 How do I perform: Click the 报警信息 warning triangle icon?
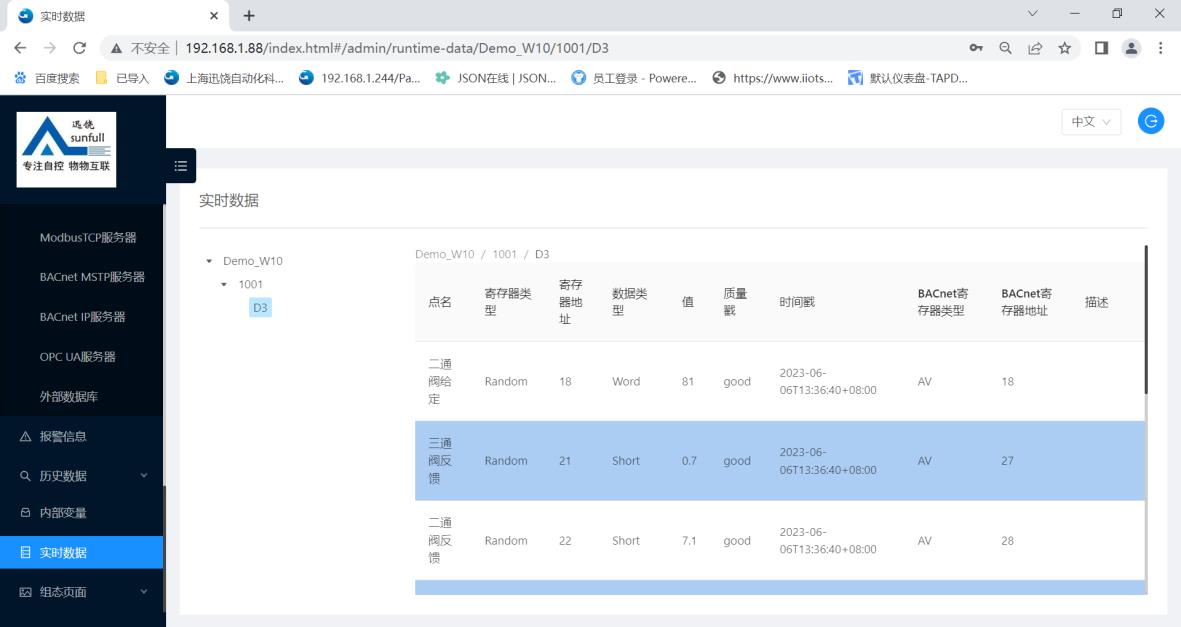coord(25,436)
